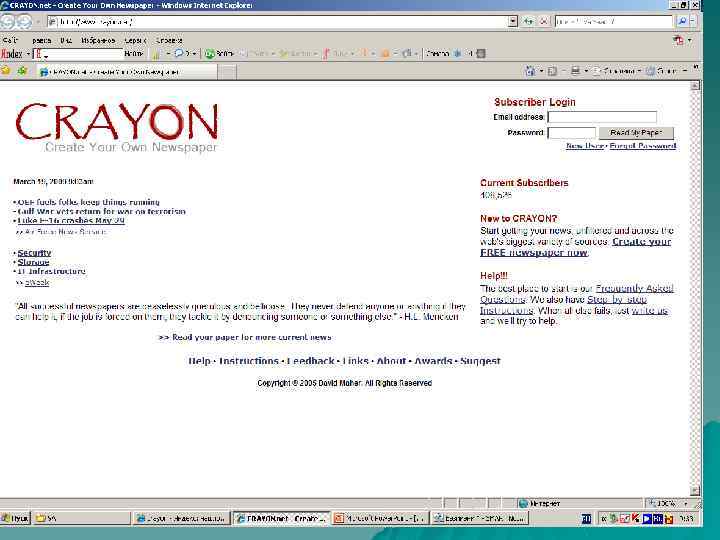Click the browser Forward arrow button
Image resolution: width=720 pixels, height=540 pixels.
[x=24, y=21]
